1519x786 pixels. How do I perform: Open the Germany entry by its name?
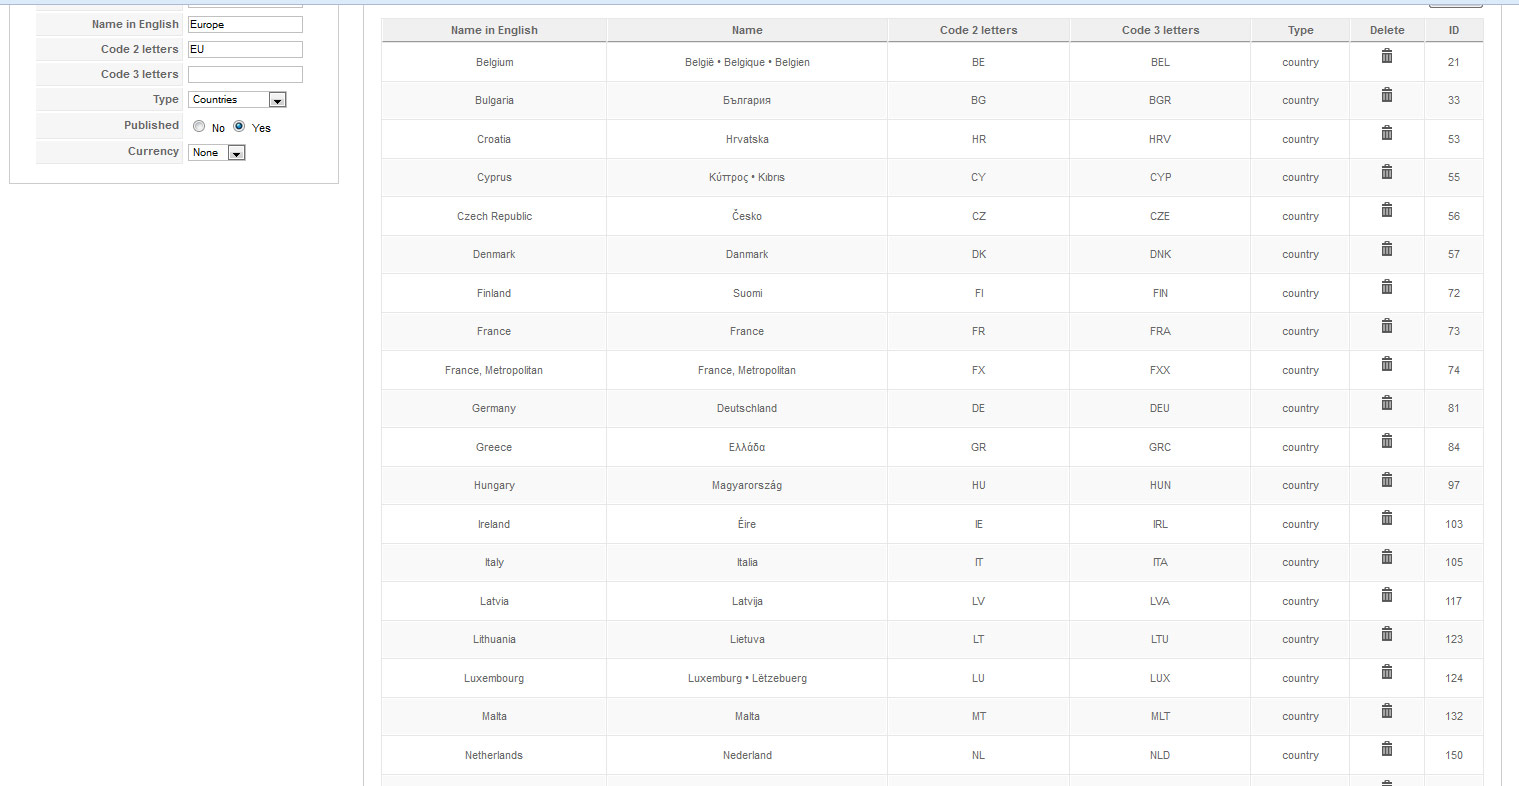pyautogui.click(x=494, y=408)
